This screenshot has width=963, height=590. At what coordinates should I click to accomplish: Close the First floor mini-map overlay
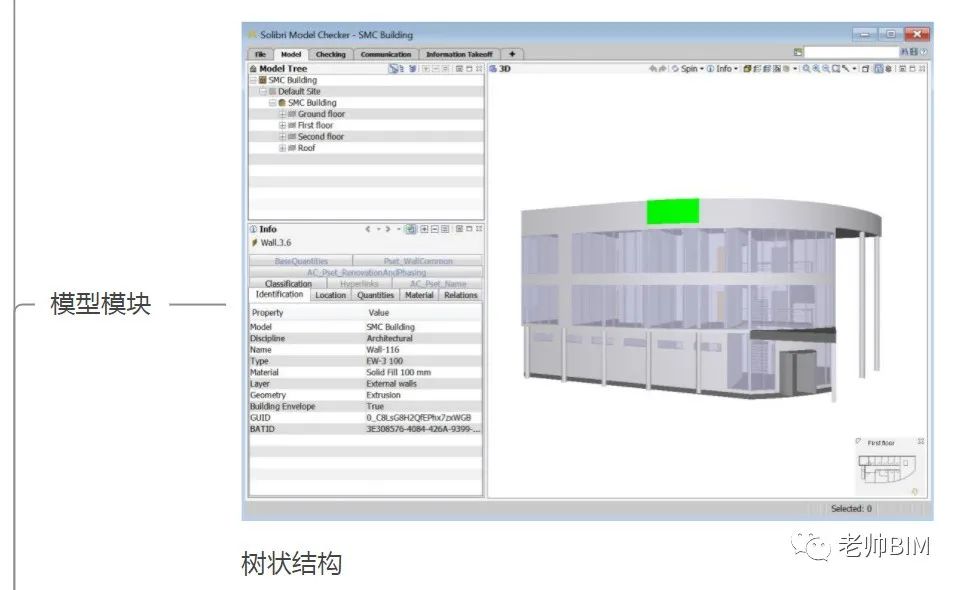(921, 441)
